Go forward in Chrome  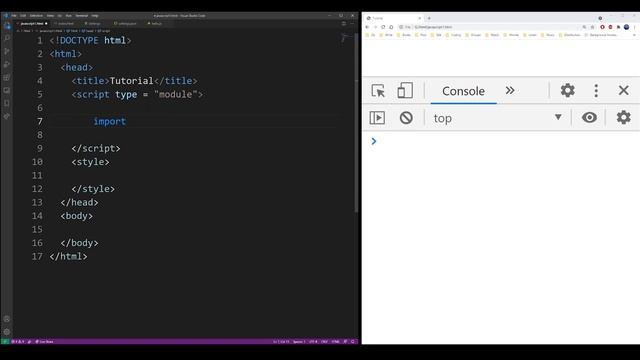click(375, 27)
